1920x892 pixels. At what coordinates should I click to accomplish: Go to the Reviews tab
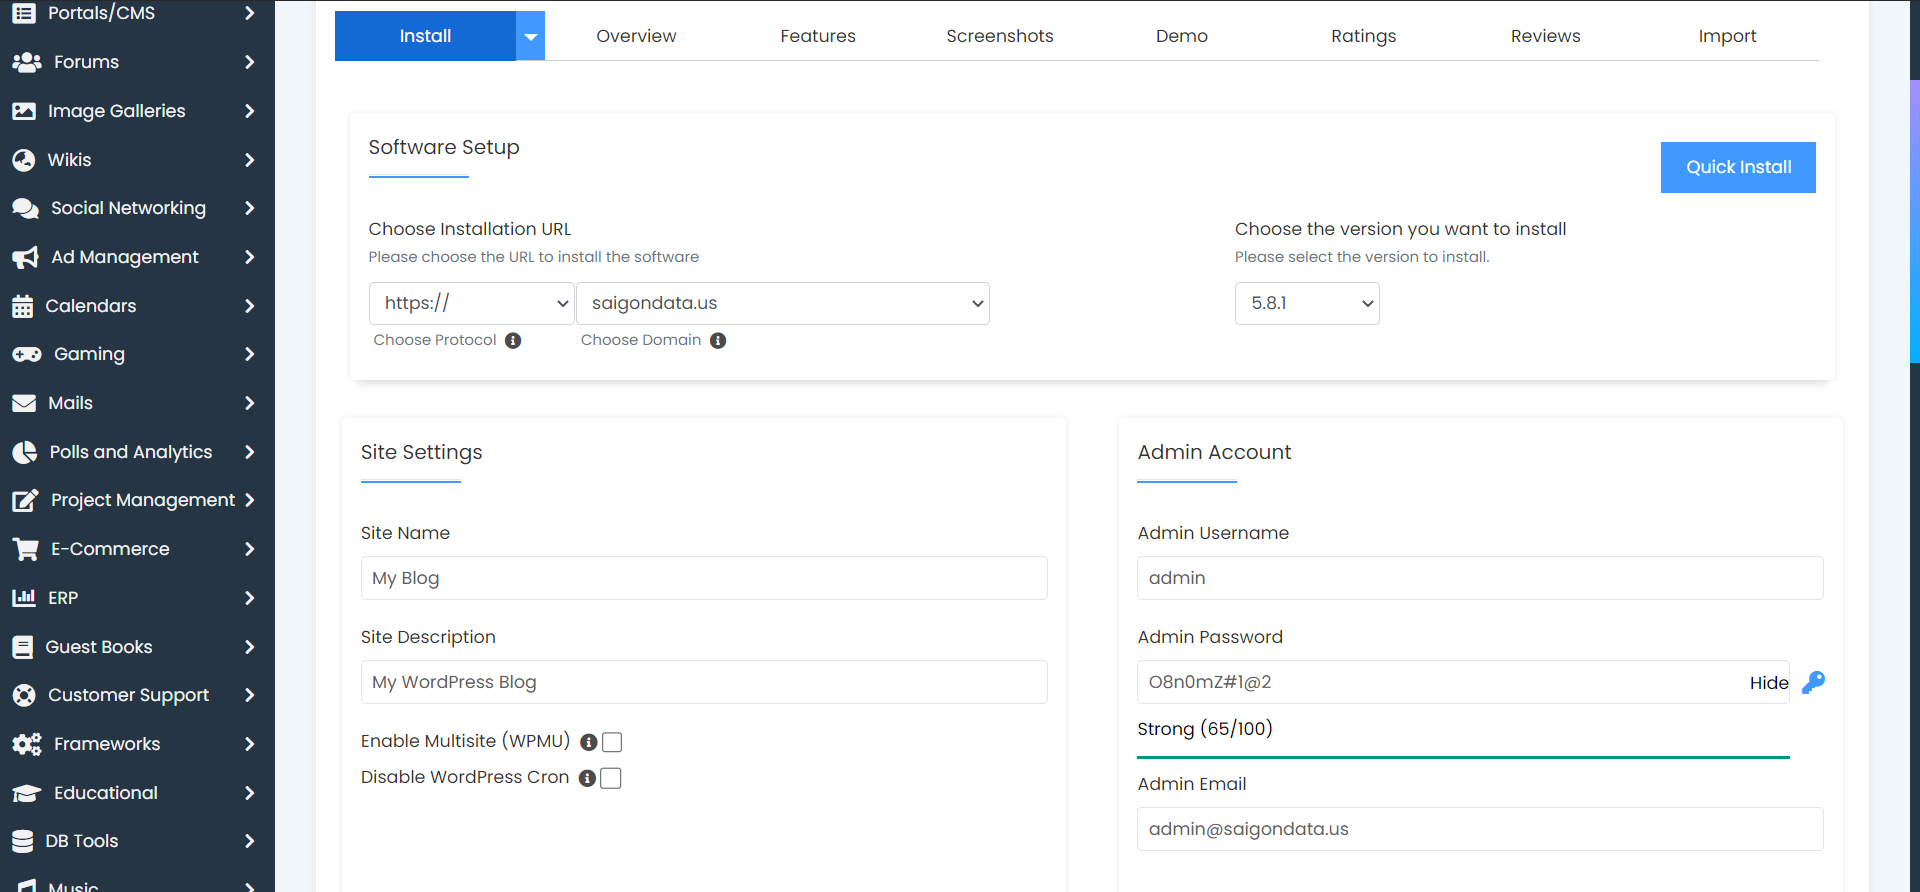(1546, 36)
